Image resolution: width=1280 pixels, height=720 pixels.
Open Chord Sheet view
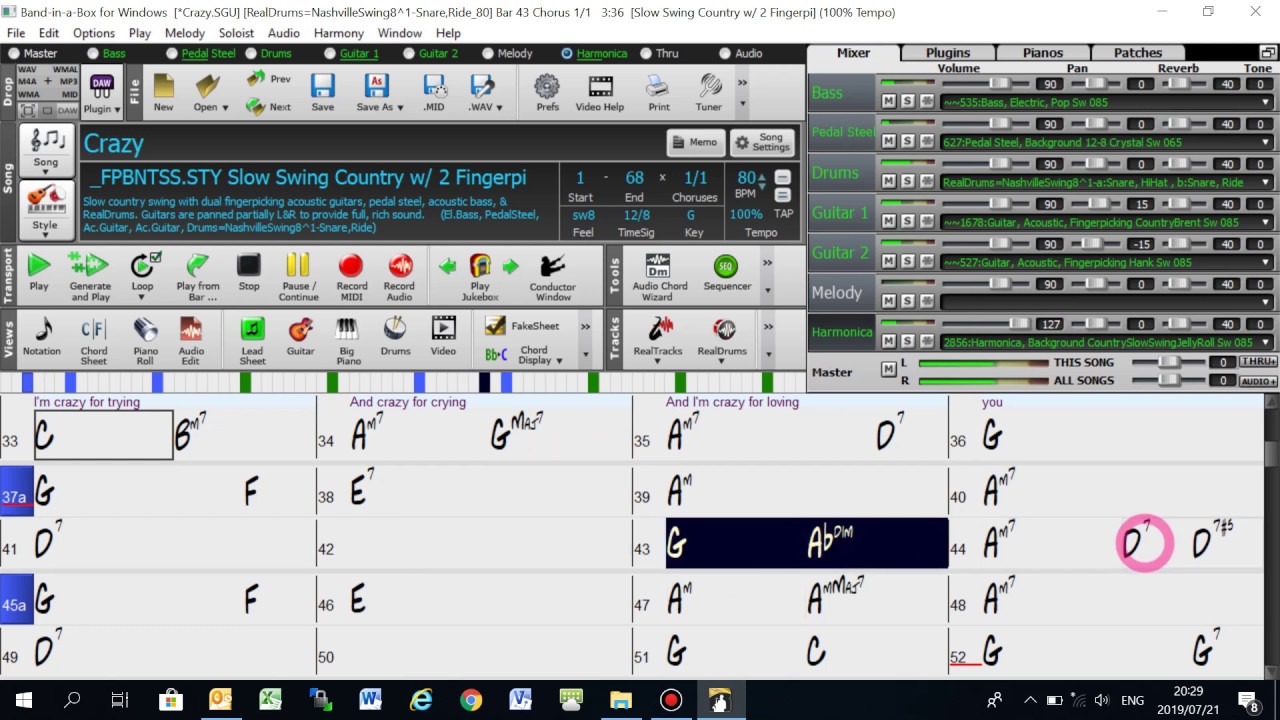94,340
